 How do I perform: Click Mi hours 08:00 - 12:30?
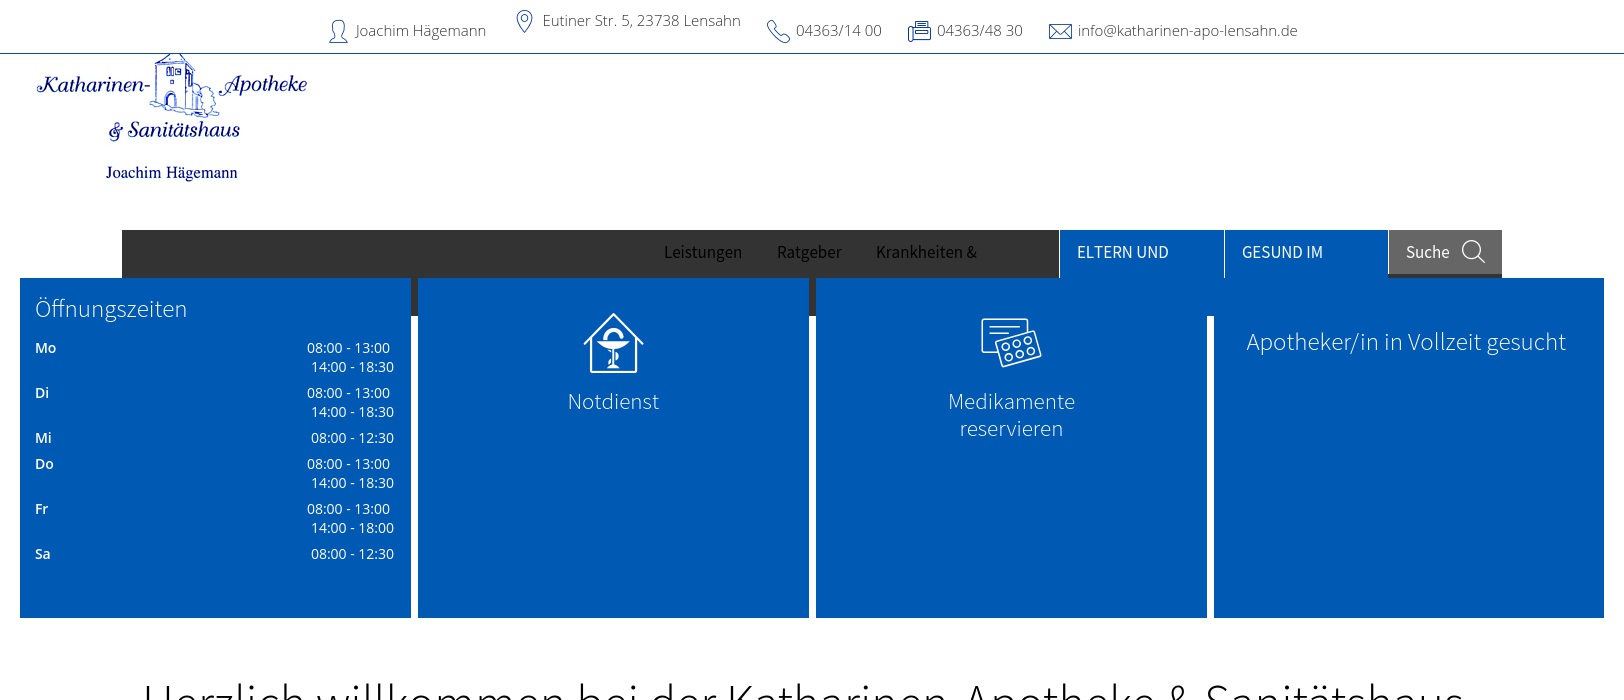click(x=352, y=438)
